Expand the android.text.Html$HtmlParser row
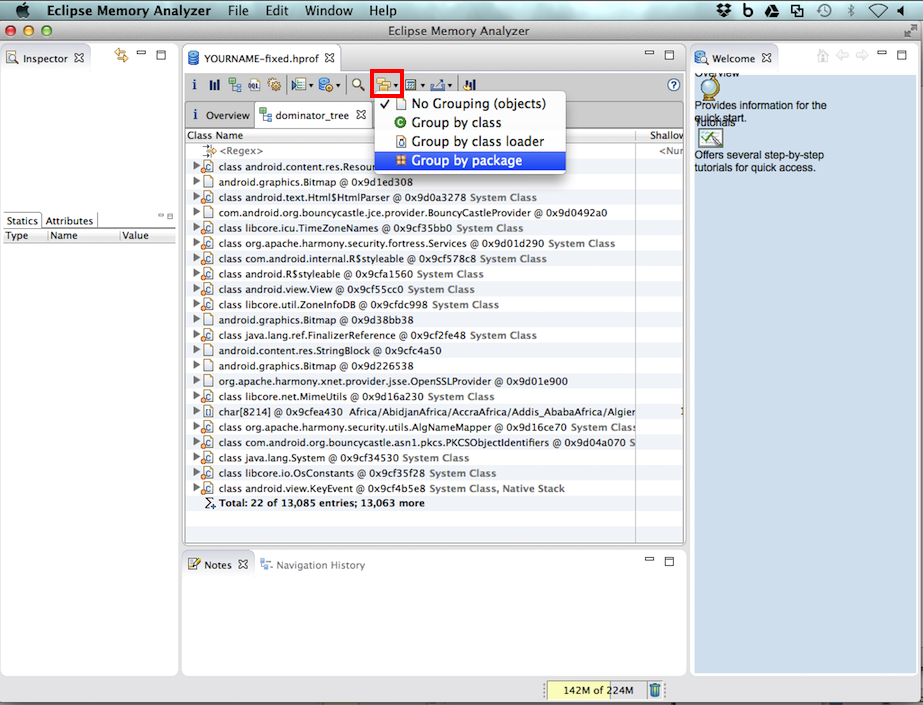Image resolution: width=923 pixels, height=705 pixels. click(x=196, y=197)
